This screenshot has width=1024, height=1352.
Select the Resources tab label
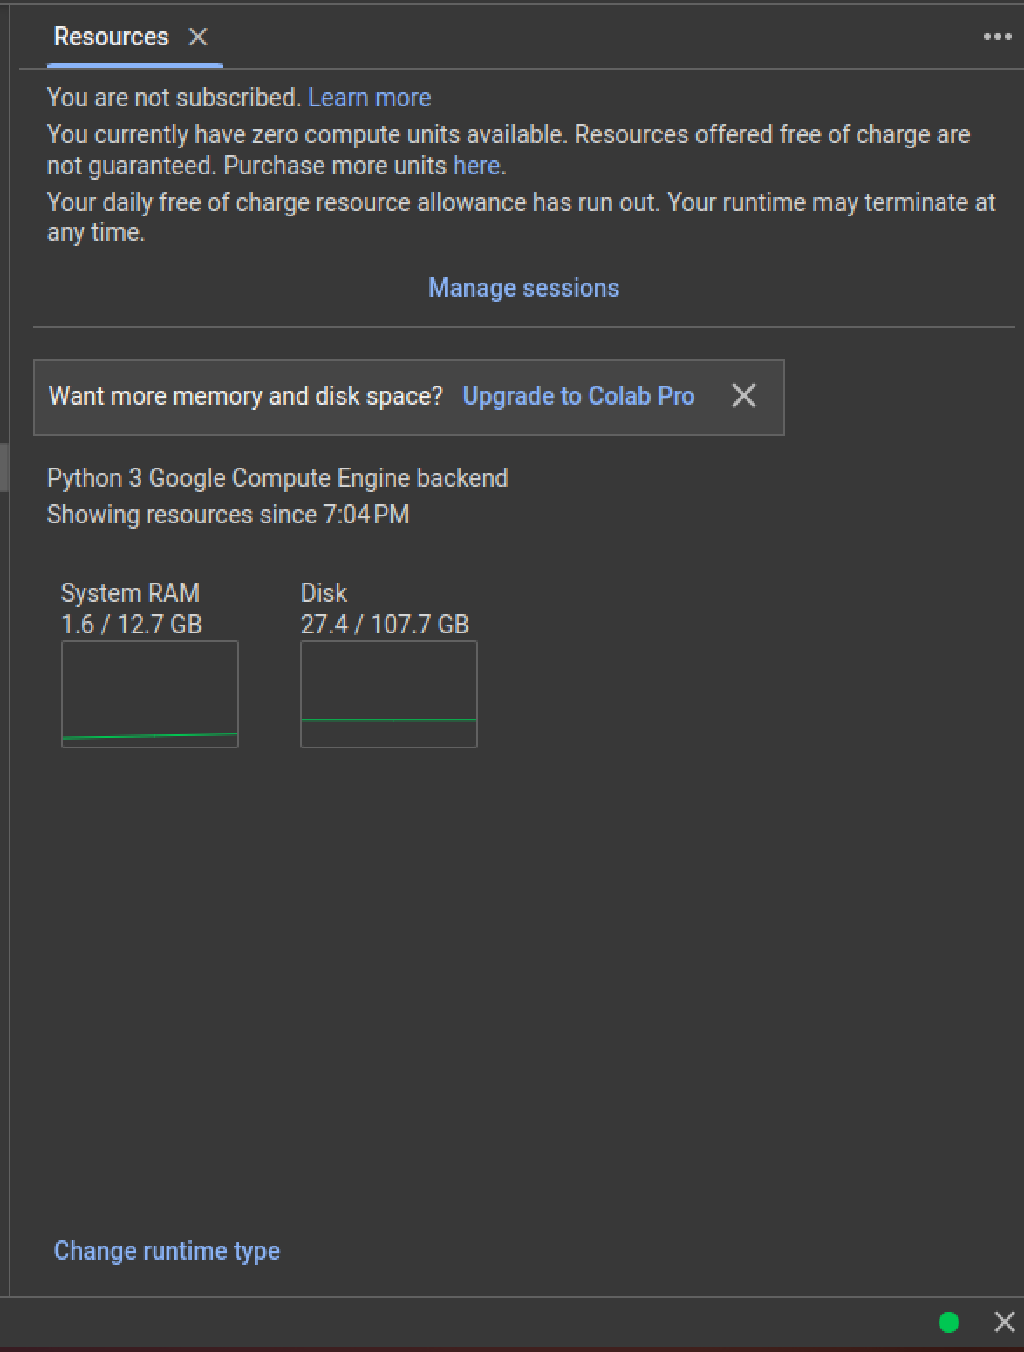point(110,36)
